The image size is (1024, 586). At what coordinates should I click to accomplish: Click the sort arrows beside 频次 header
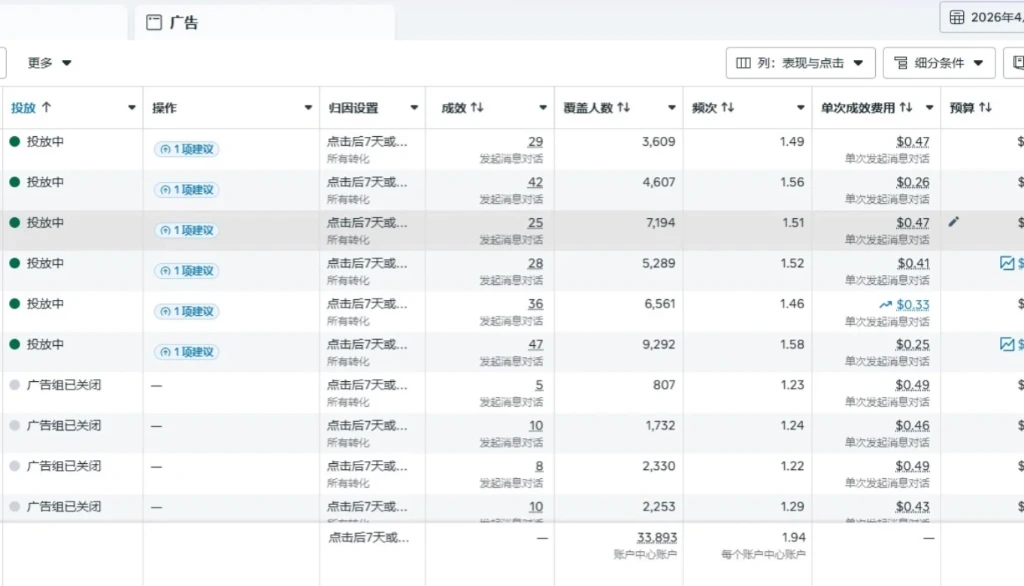click(x=728, y=108)
